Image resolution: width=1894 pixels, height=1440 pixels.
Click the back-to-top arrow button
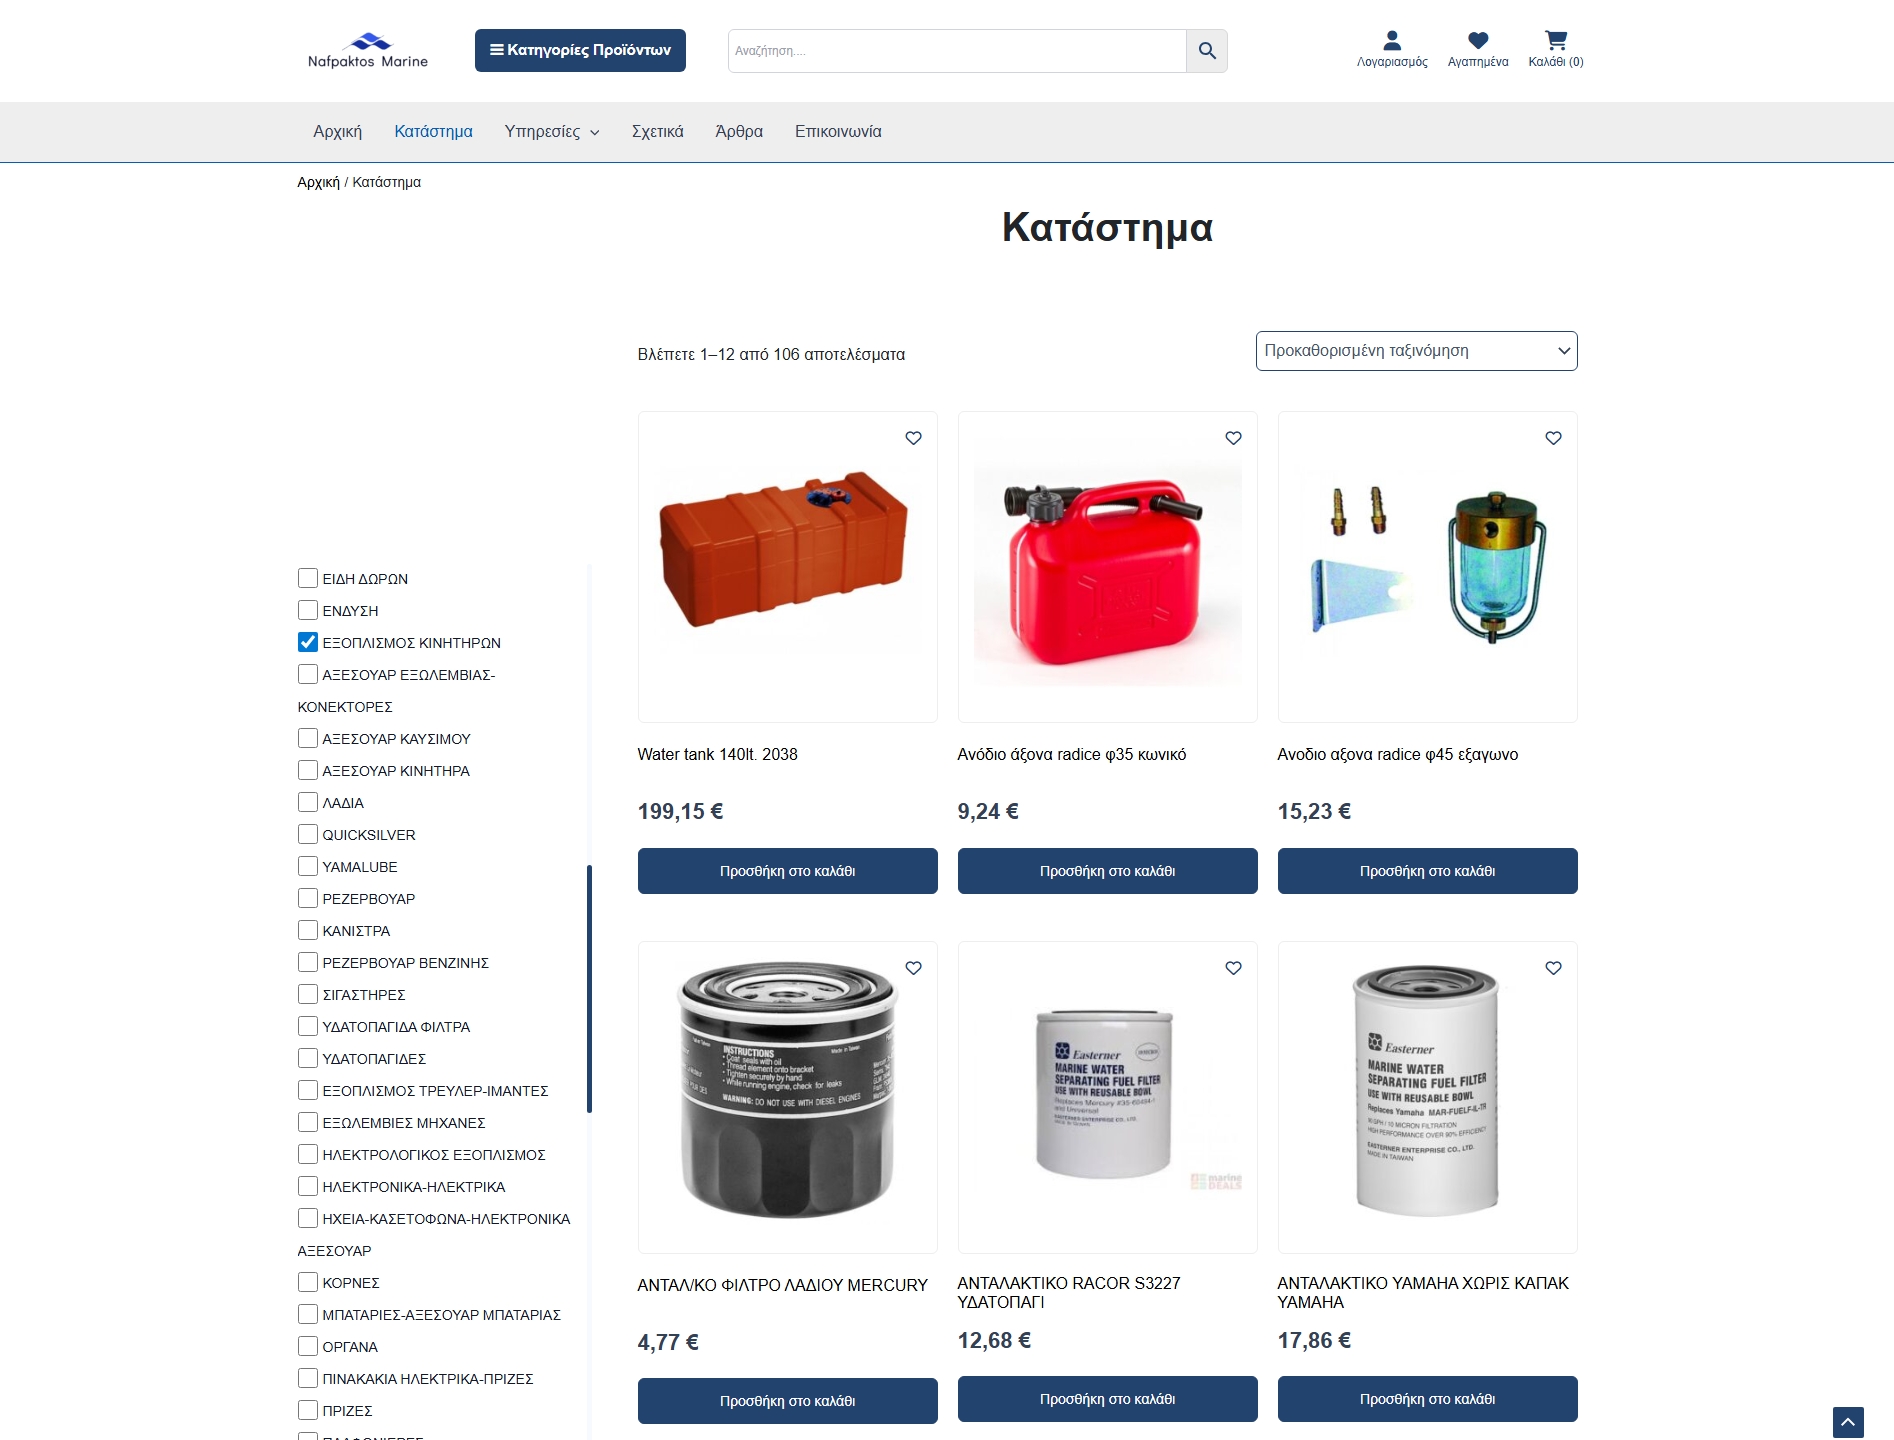click(x=1848, y=1422)
